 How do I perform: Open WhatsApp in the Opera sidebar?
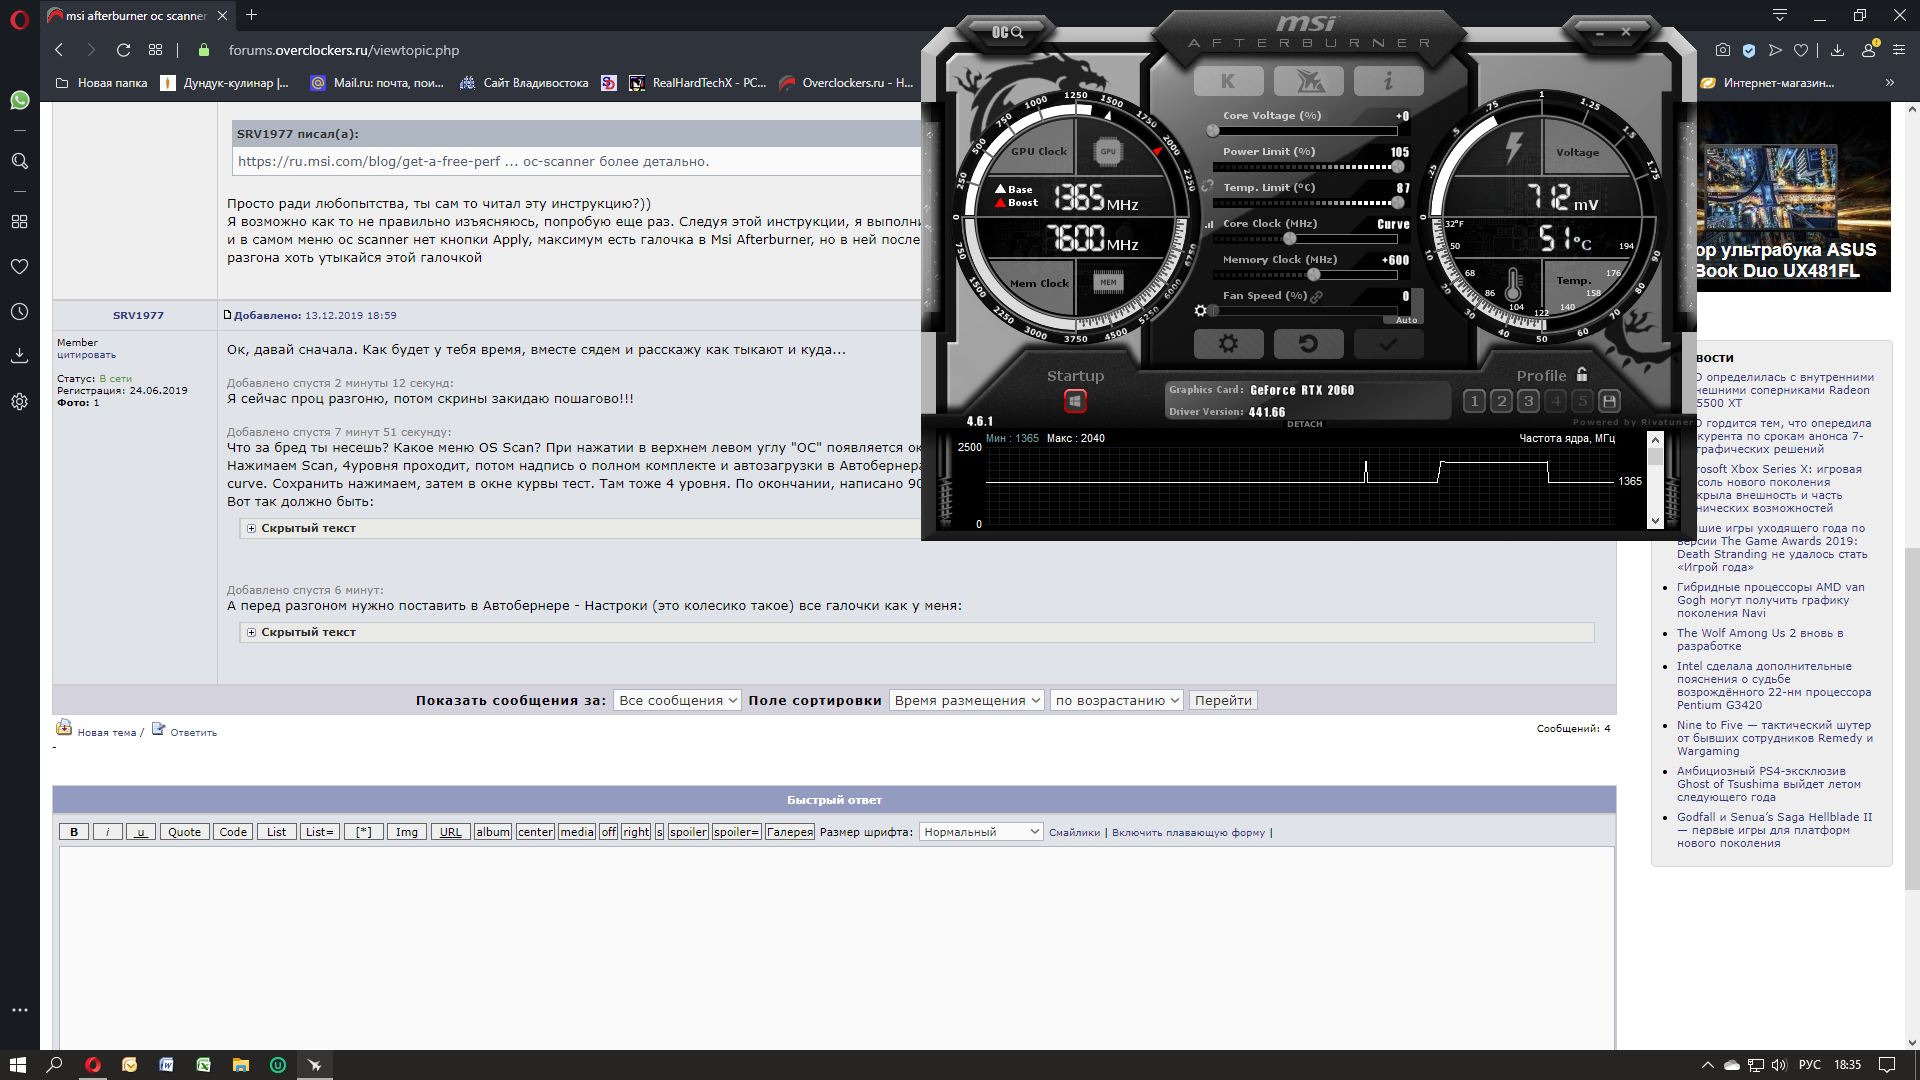tap(19, 100)
